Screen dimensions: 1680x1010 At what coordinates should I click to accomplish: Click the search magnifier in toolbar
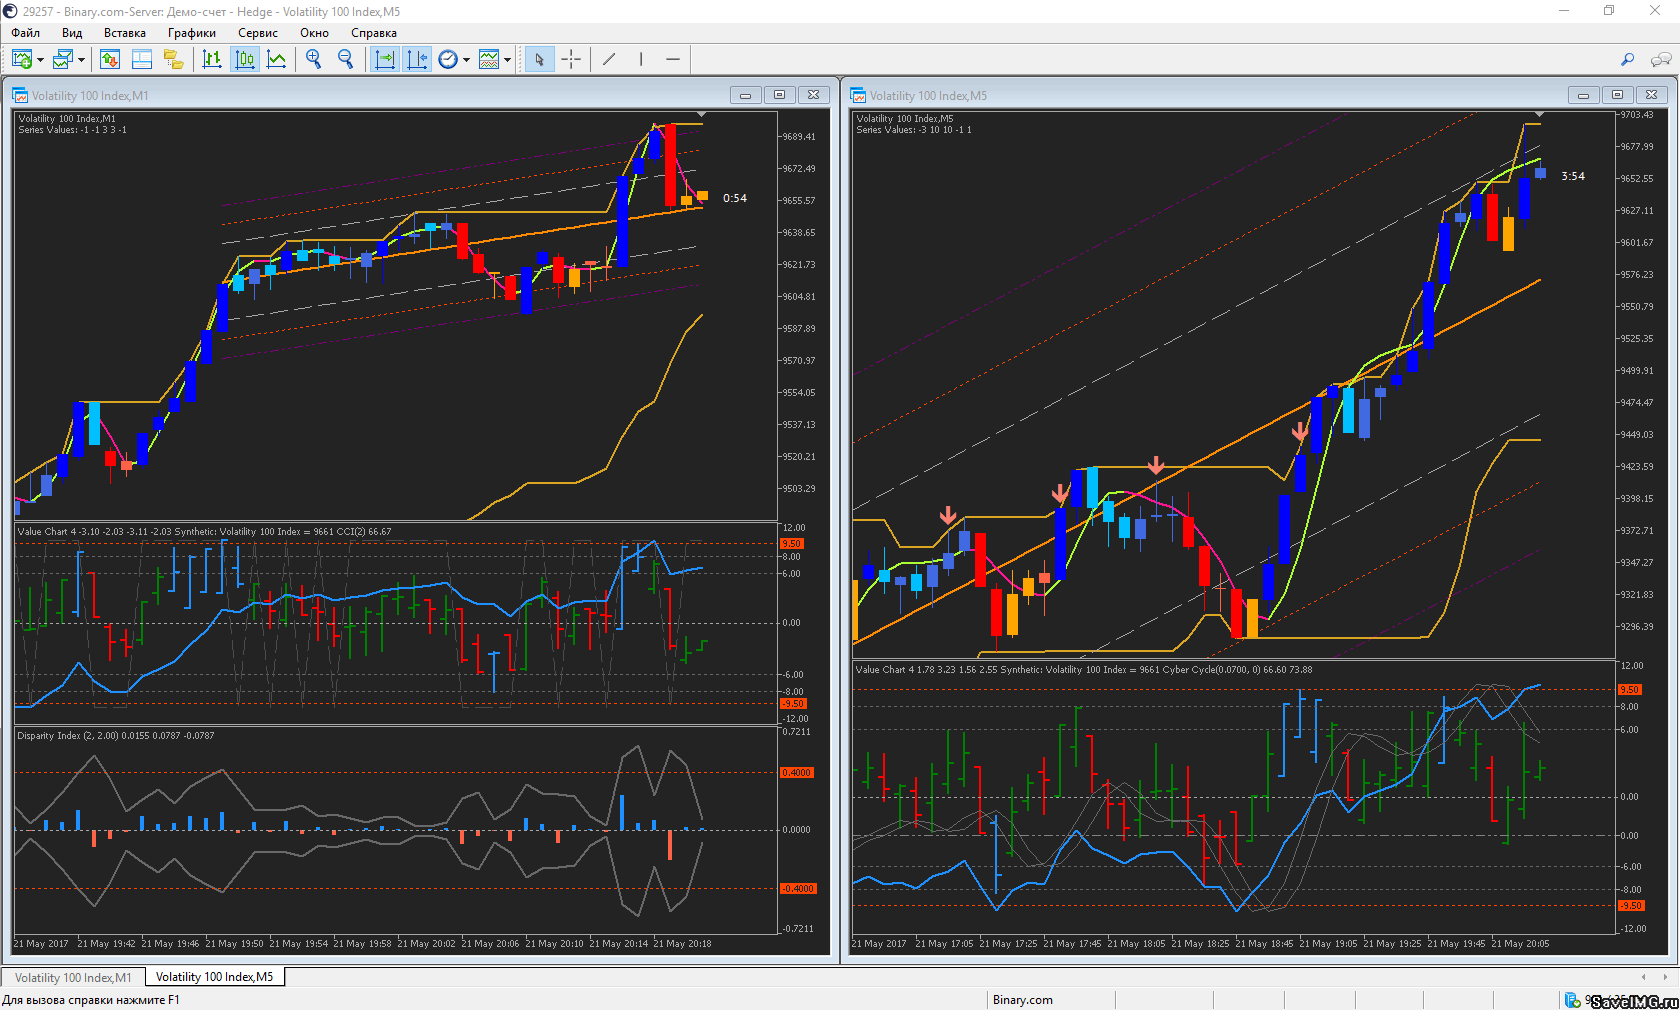1627,60
